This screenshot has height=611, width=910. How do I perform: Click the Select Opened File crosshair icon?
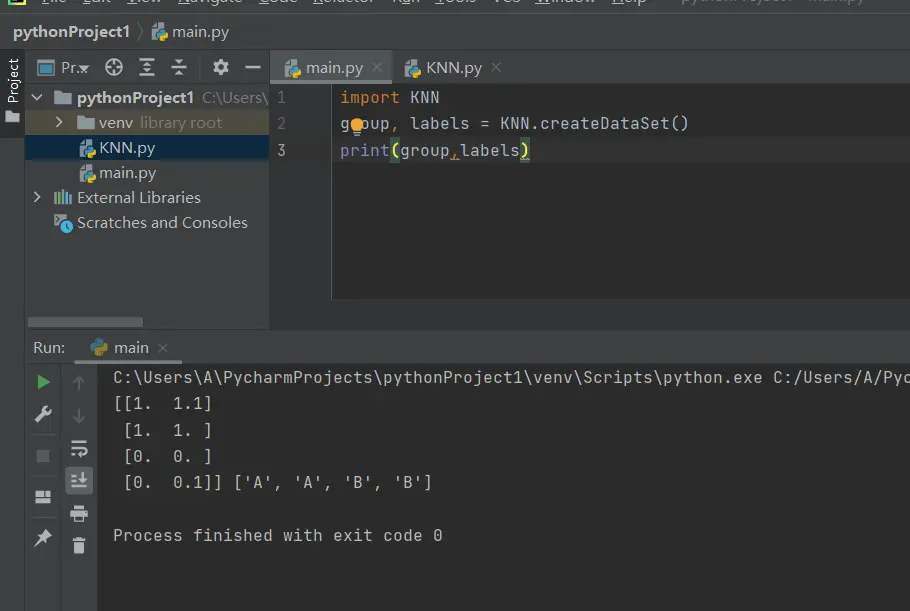pyautogui.click(x=114, y=67)
